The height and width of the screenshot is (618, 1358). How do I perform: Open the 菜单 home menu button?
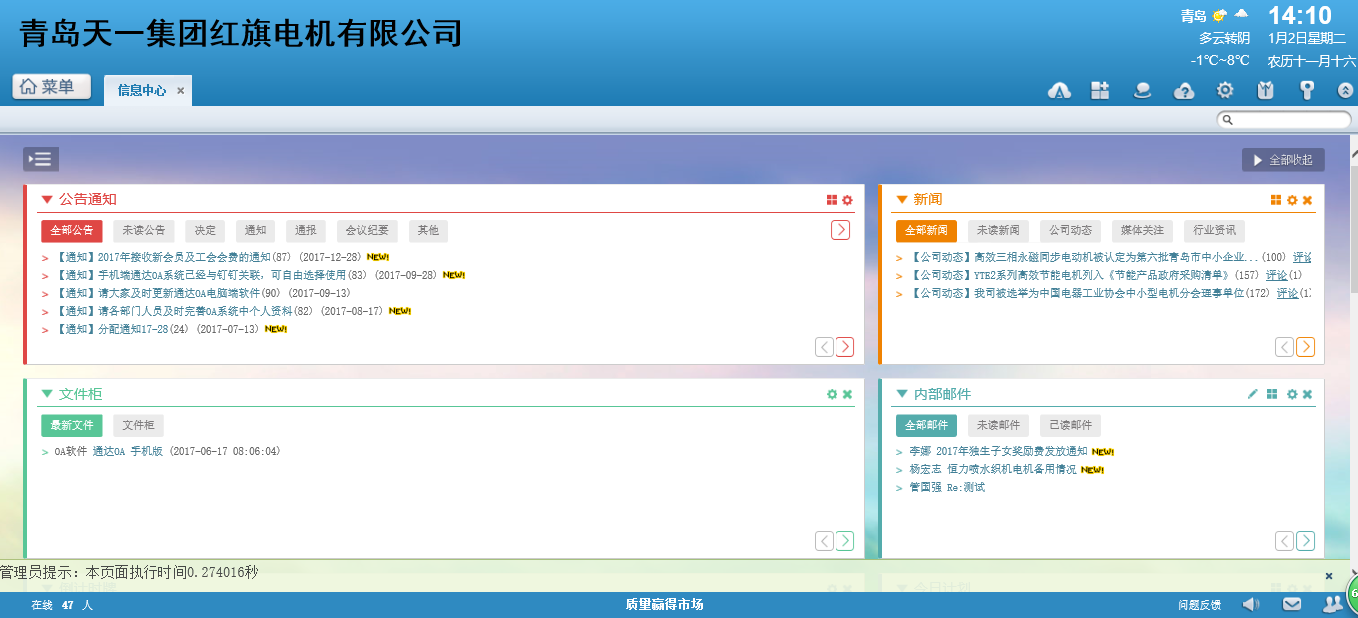coord(51,87)
